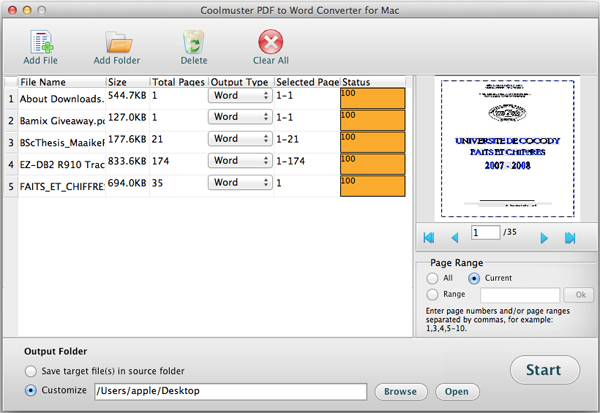Click the PDF preview thumbnail
Screen dimensions: 600x413
coord(507,149)
